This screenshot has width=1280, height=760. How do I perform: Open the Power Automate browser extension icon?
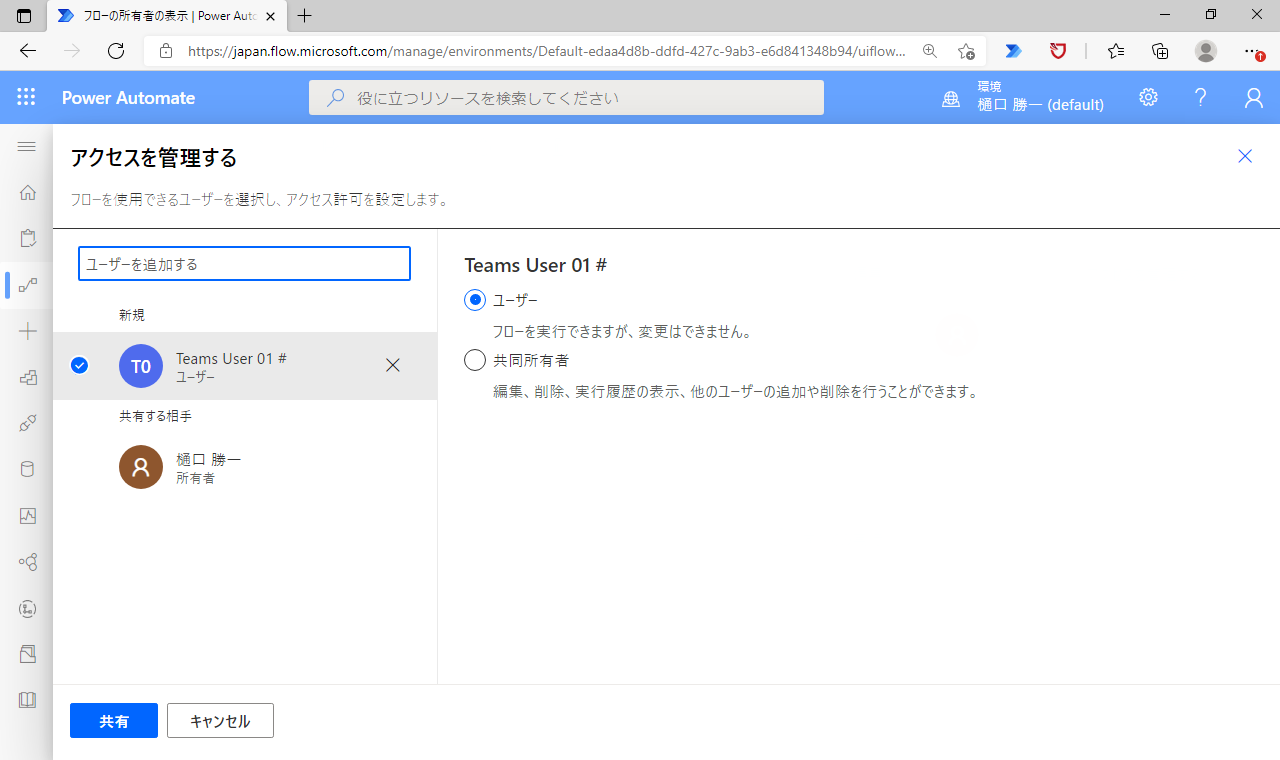pyautogui.click(x=1013, y=51)
